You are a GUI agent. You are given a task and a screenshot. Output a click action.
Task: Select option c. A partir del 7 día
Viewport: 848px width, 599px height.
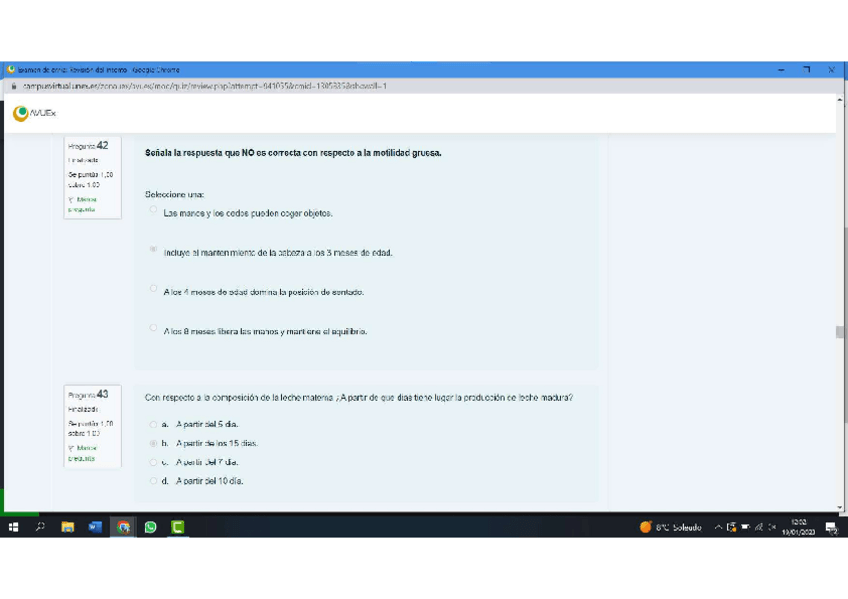(x=154, y=462)
